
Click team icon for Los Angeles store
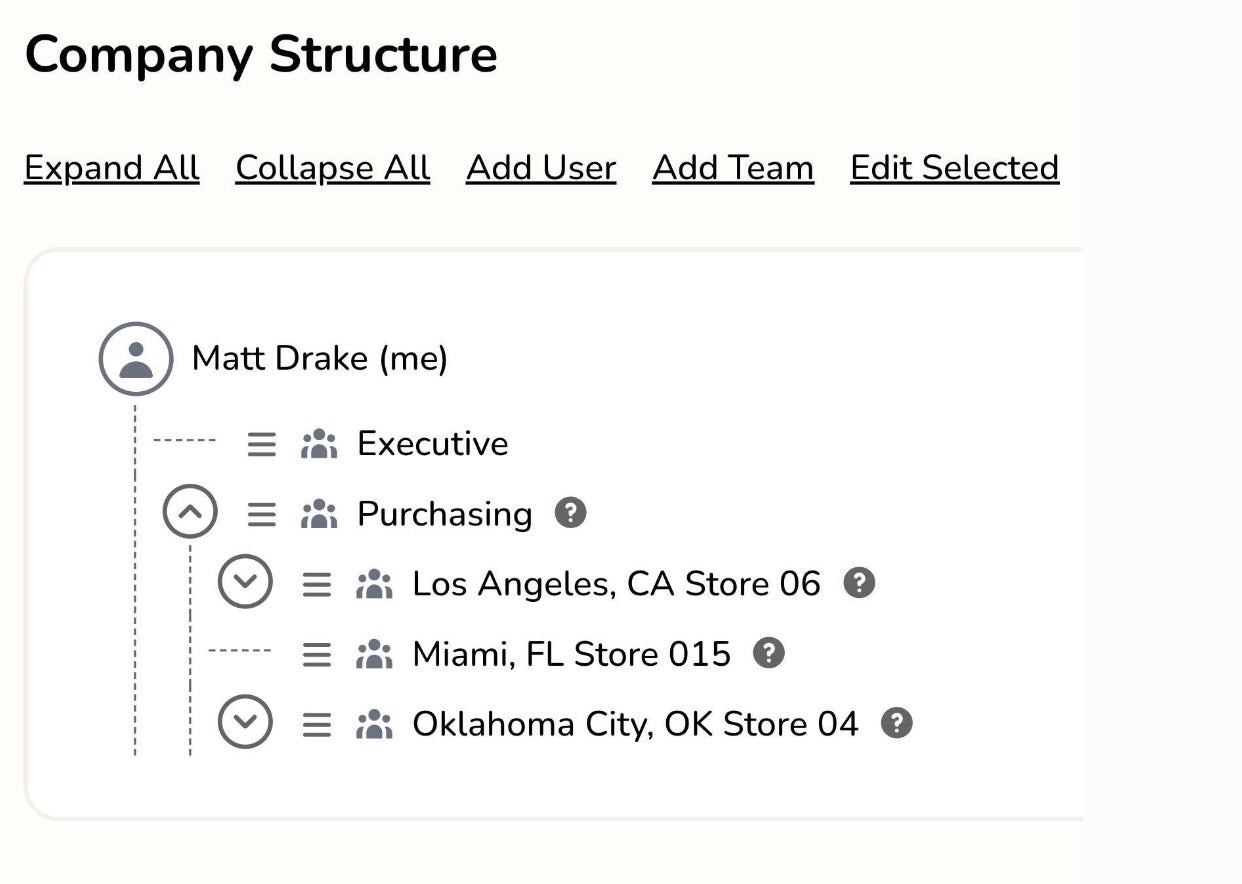(374, 584)
